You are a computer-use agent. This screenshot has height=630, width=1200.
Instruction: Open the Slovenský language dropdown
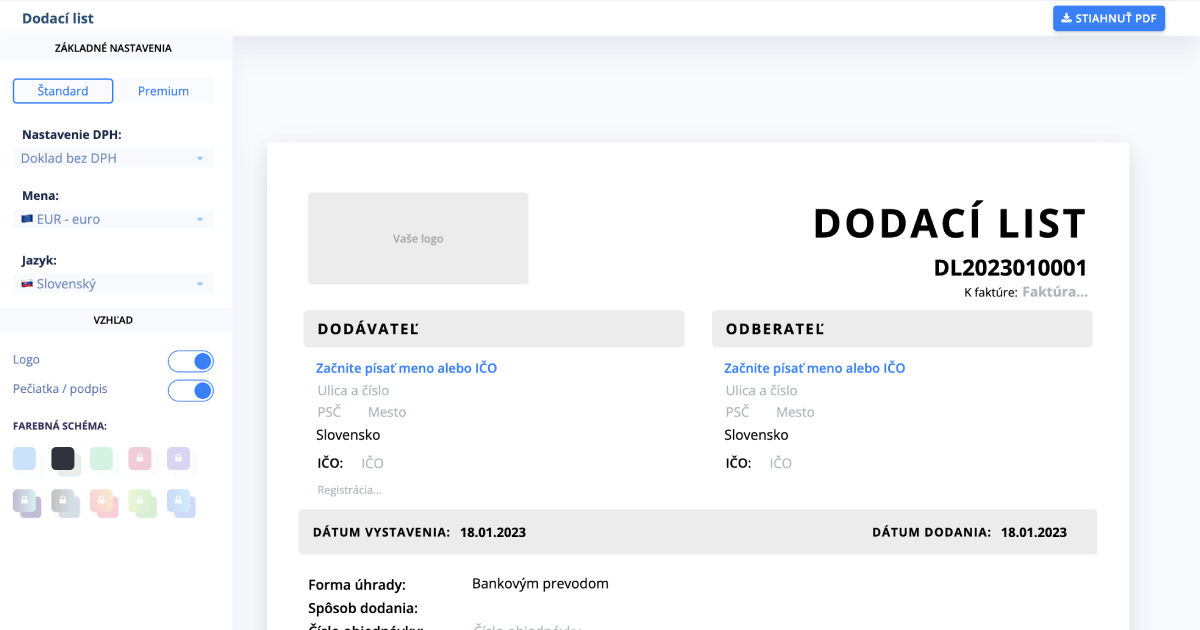(x=112, y=283)
